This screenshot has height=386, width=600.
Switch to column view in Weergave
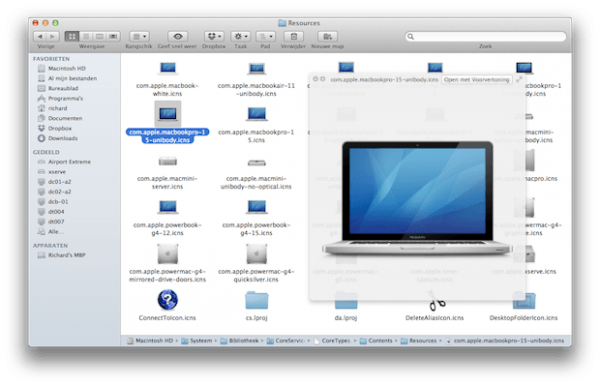pos(99,36)
